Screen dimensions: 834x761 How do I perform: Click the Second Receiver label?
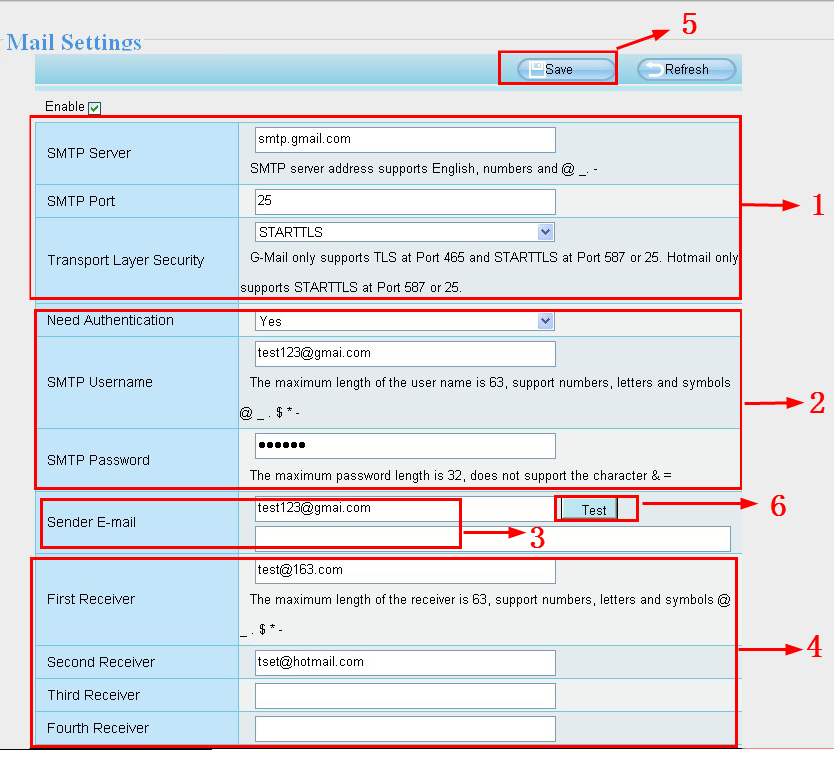click(101, 662)
